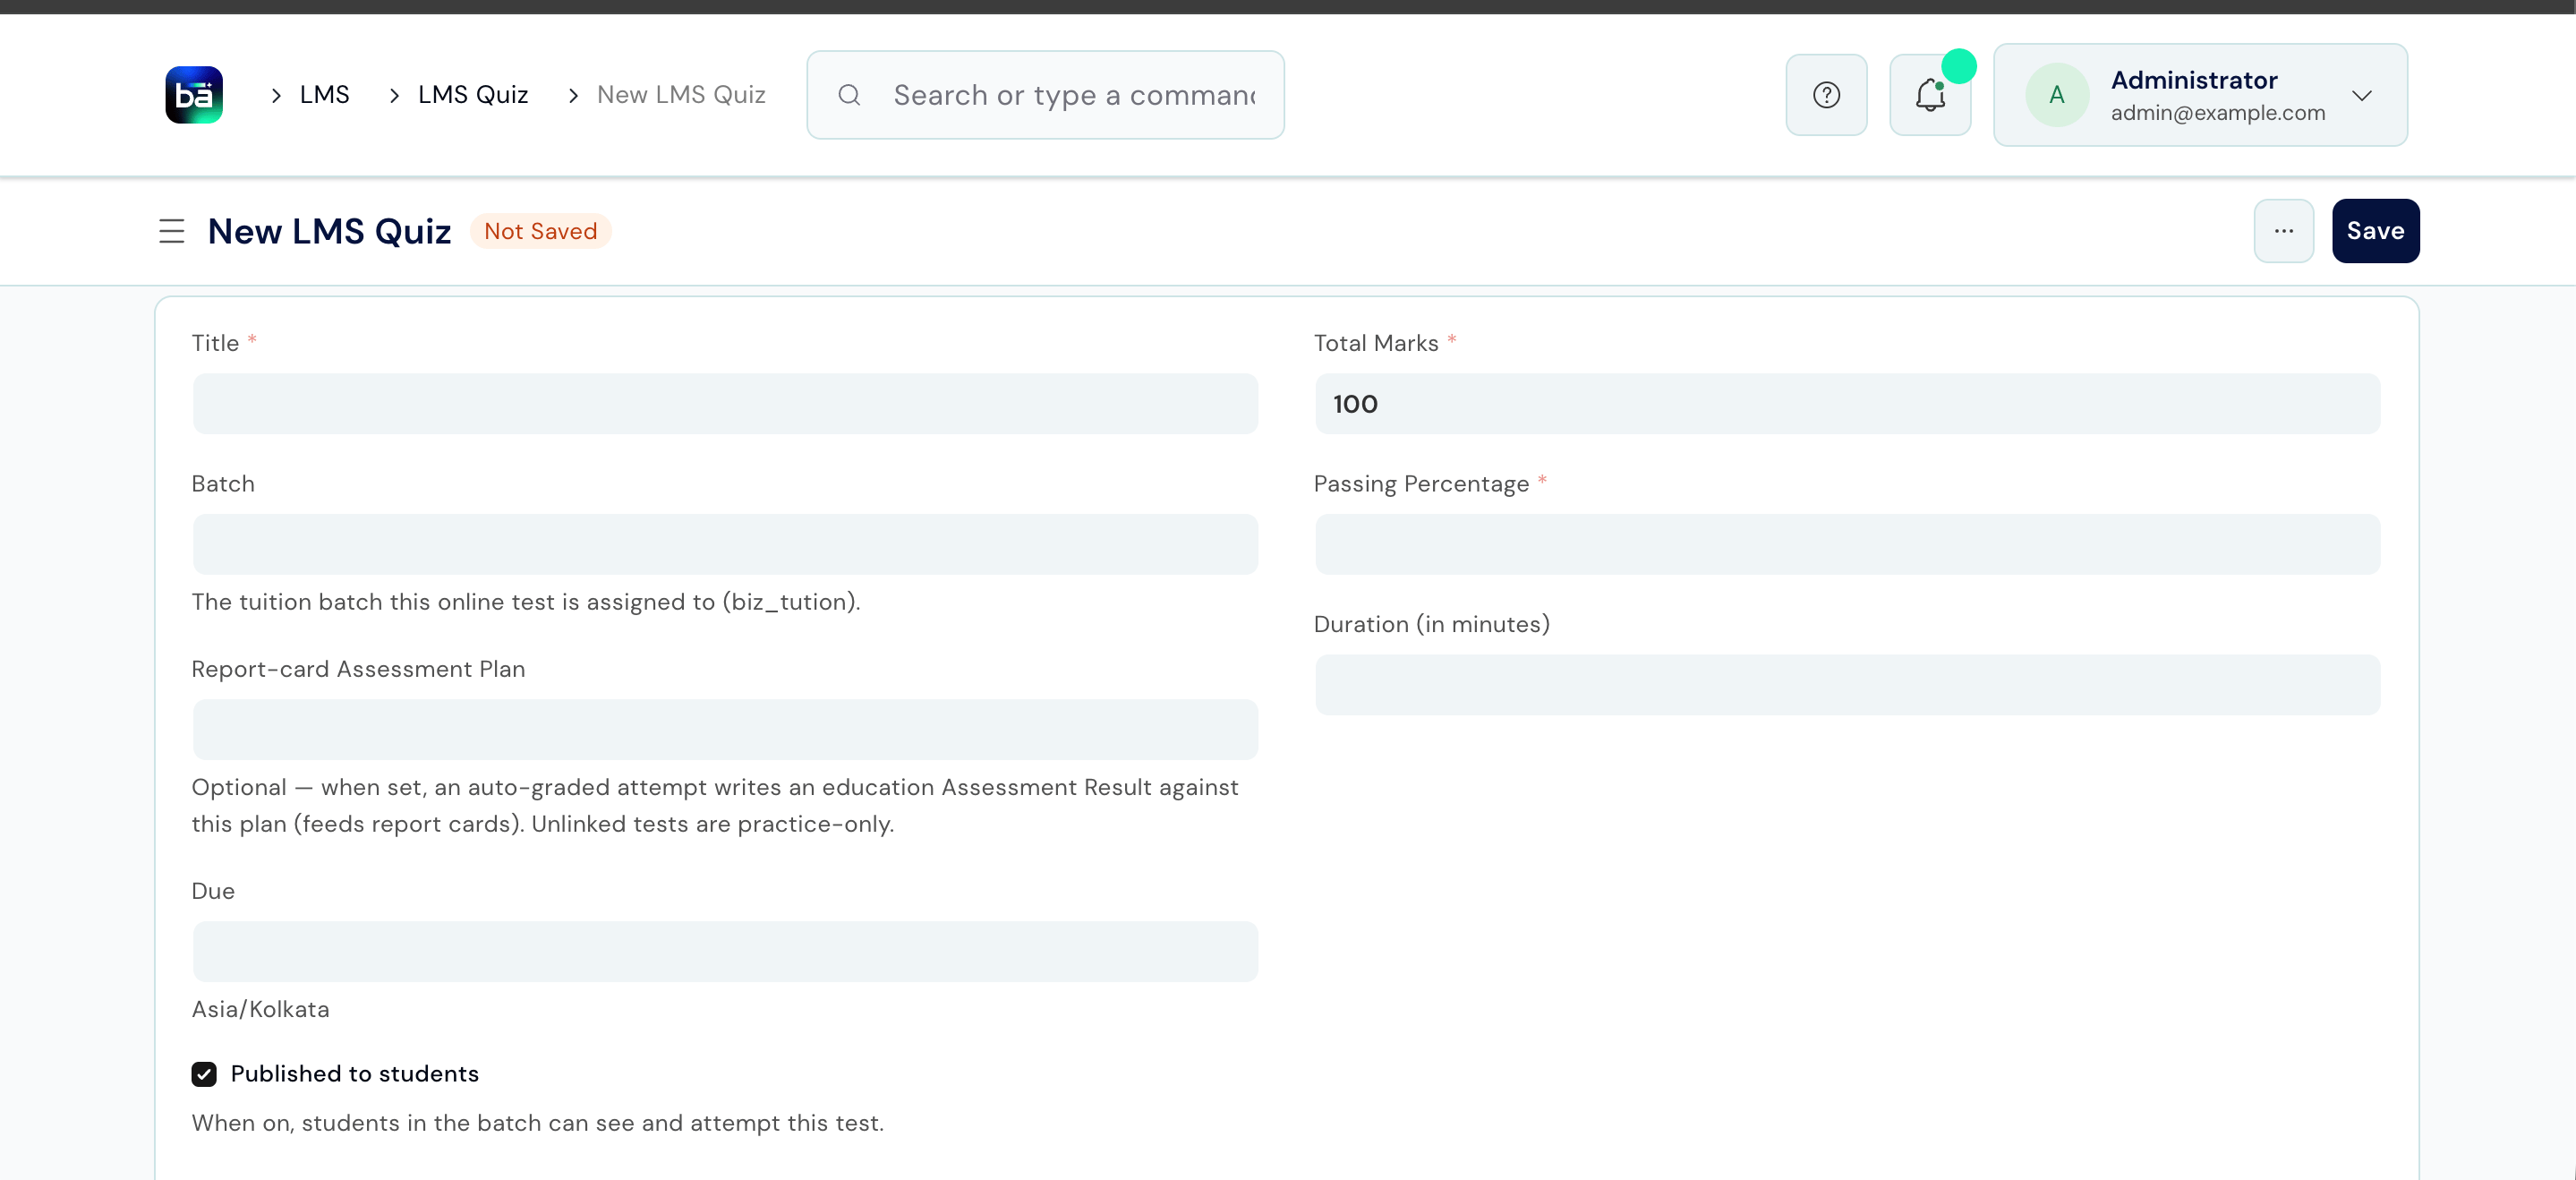Go to LMS breadcrumb
This screenshot has height=1180, width=2576.
pyautogui.click(x=324, y=95)
